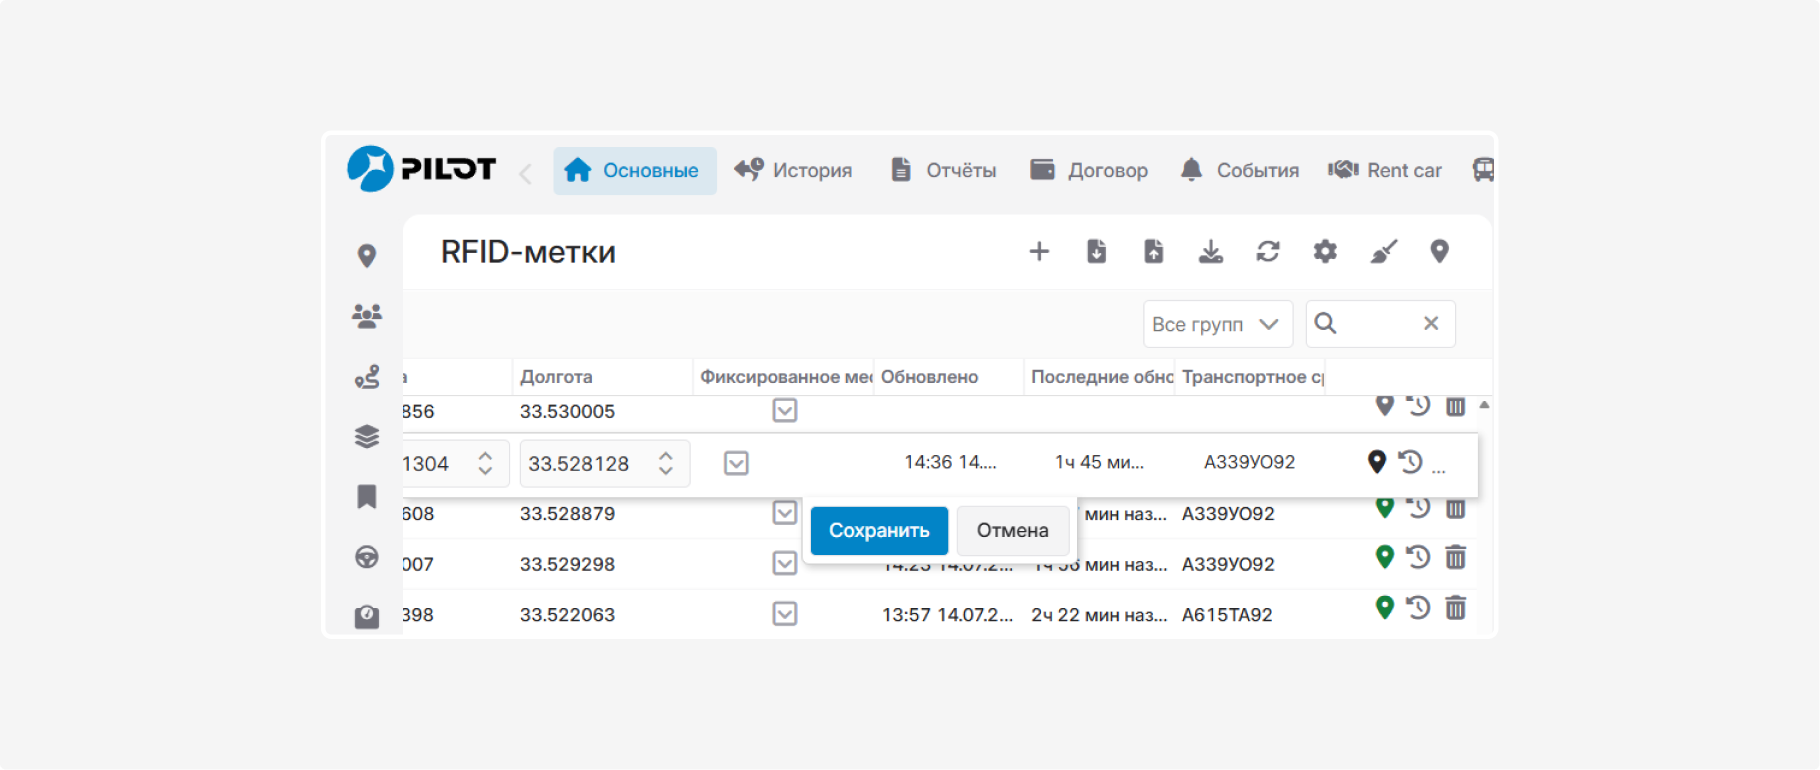Click the scrollbar up arrow of the table

pyautogui.click(x=1485, y=405)
